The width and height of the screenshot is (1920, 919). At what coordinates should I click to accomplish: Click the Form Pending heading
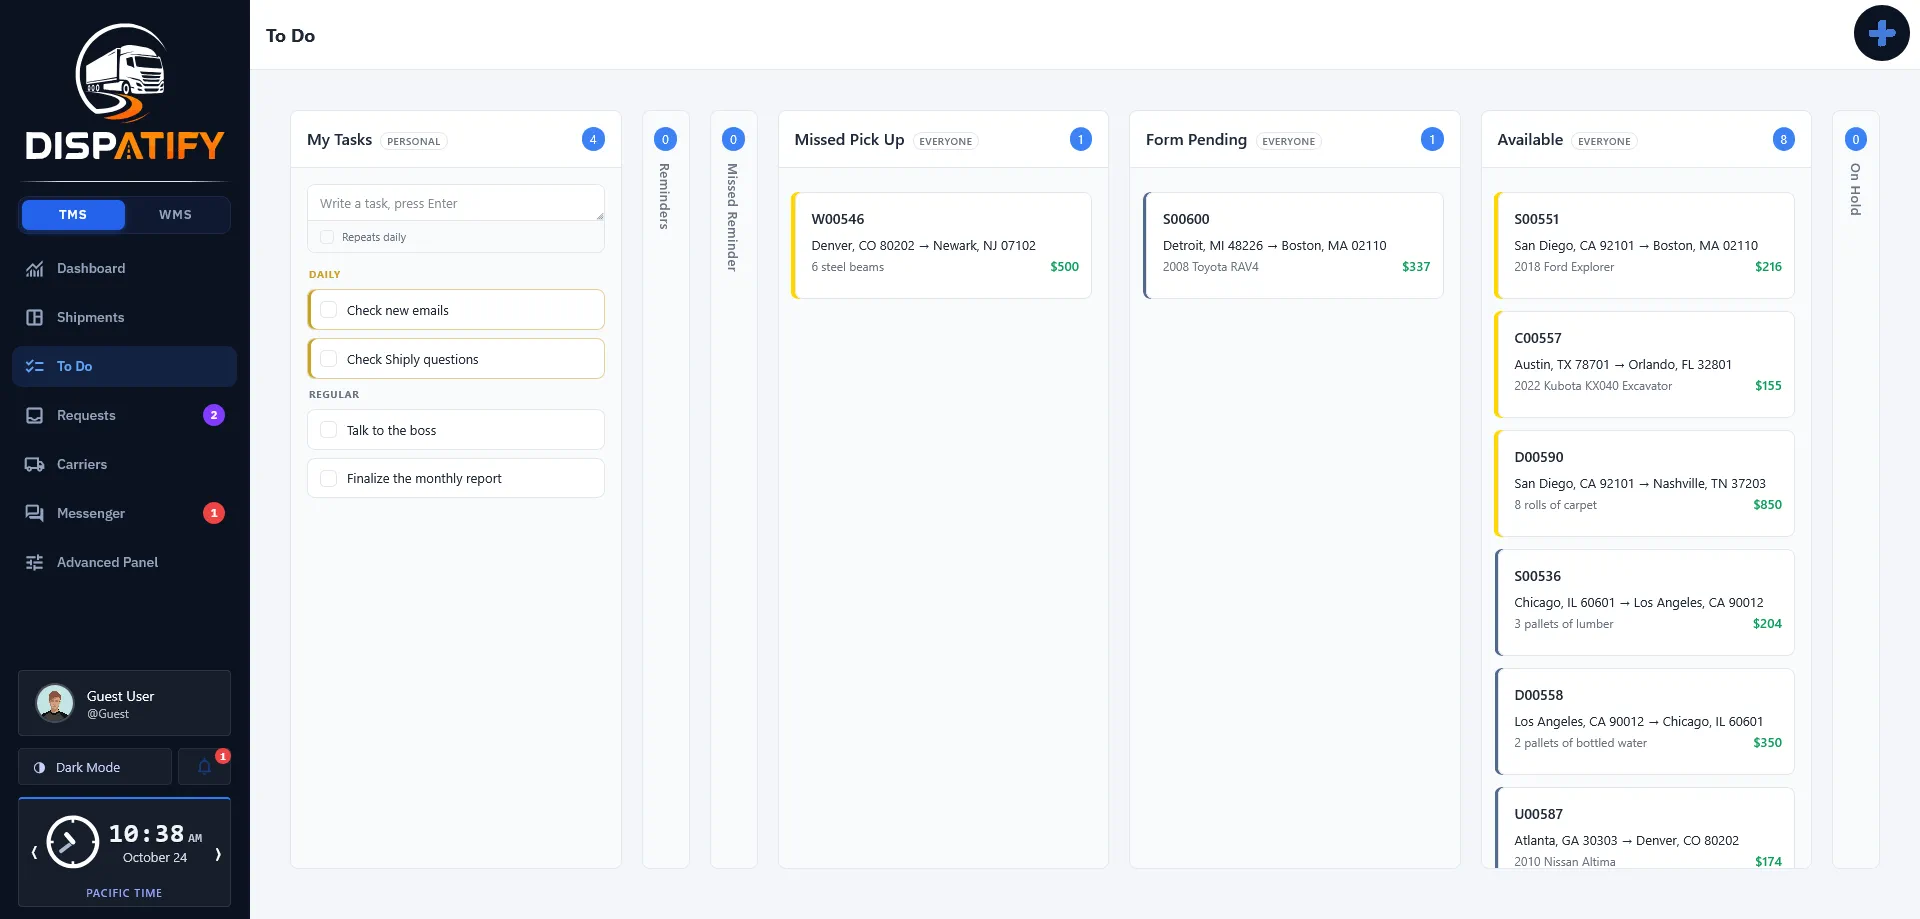point(1196,140)
